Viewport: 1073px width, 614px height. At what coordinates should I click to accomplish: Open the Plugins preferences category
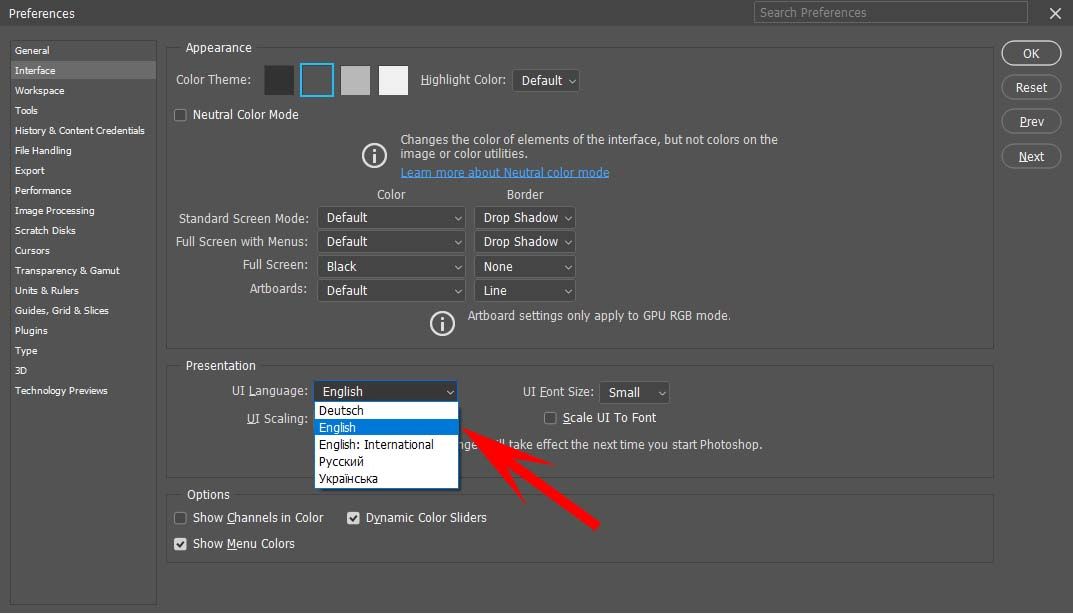(x=83, y=331)
